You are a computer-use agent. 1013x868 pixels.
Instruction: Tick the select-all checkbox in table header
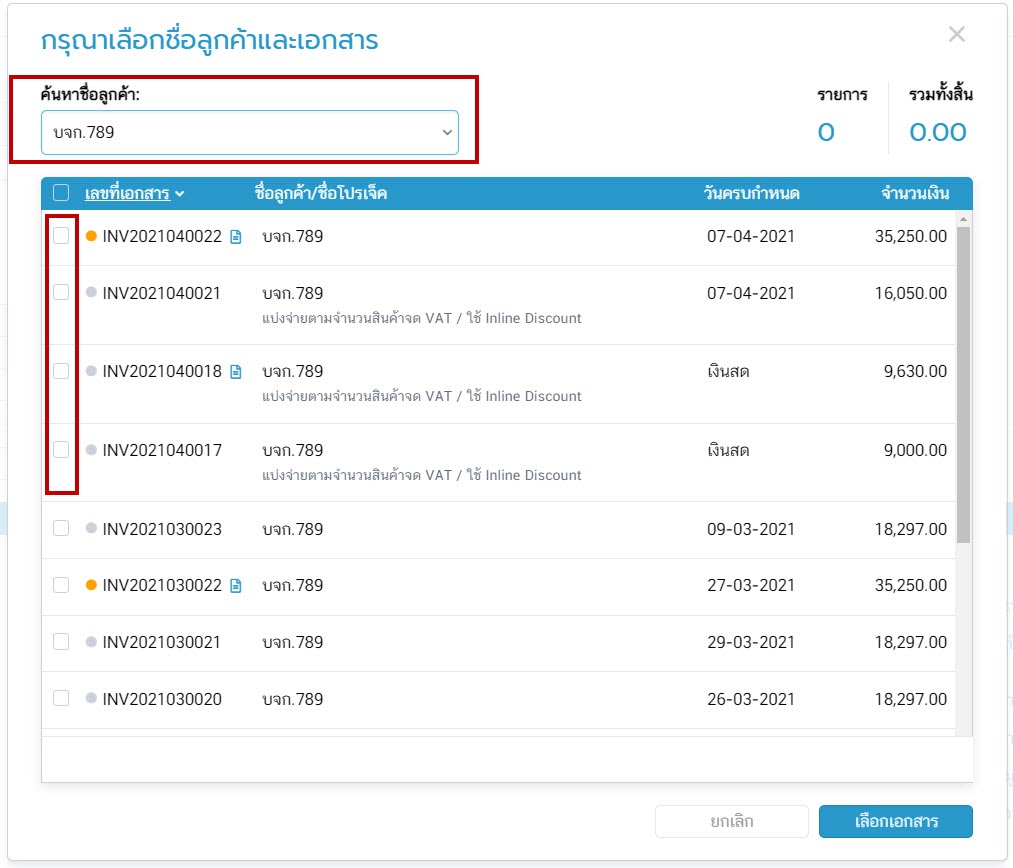click(61, 193)
